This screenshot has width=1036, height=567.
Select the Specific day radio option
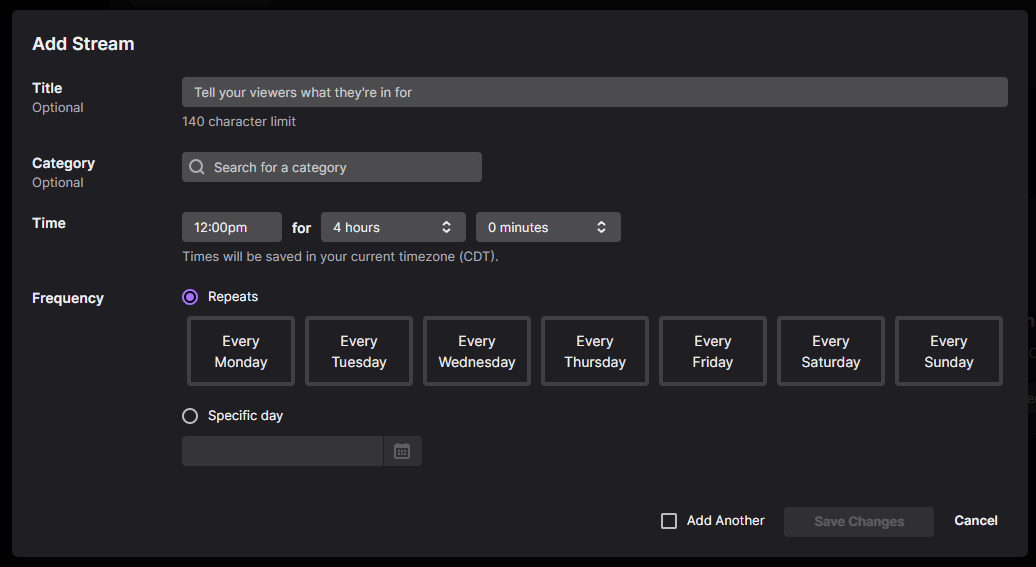tap(190, 416)
